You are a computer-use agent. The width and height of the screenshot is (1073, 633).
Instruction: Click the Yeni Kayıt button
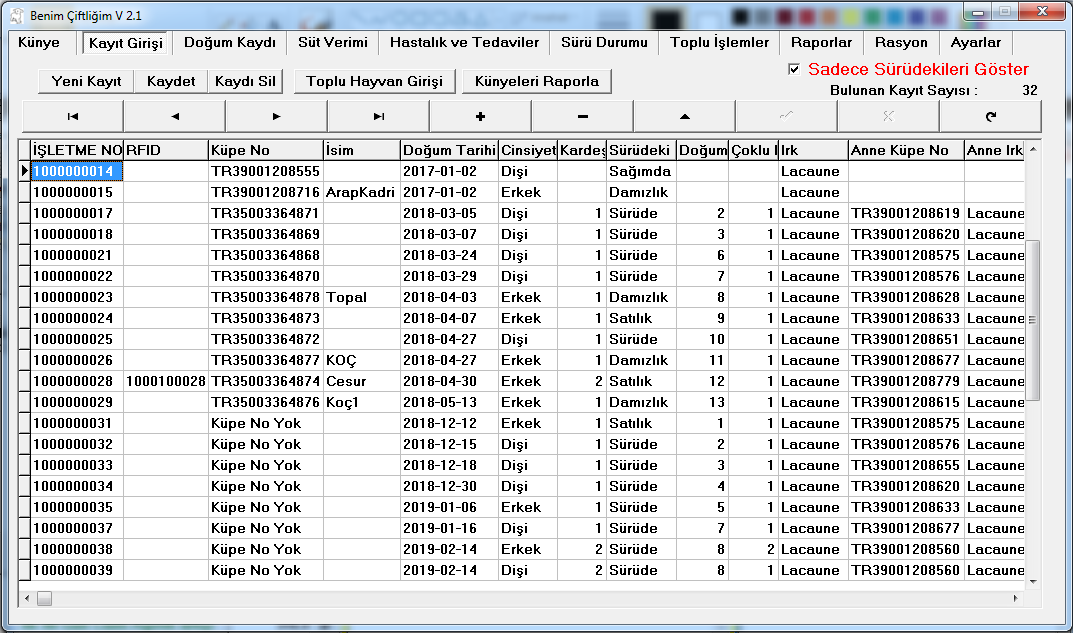click(87, 81)
